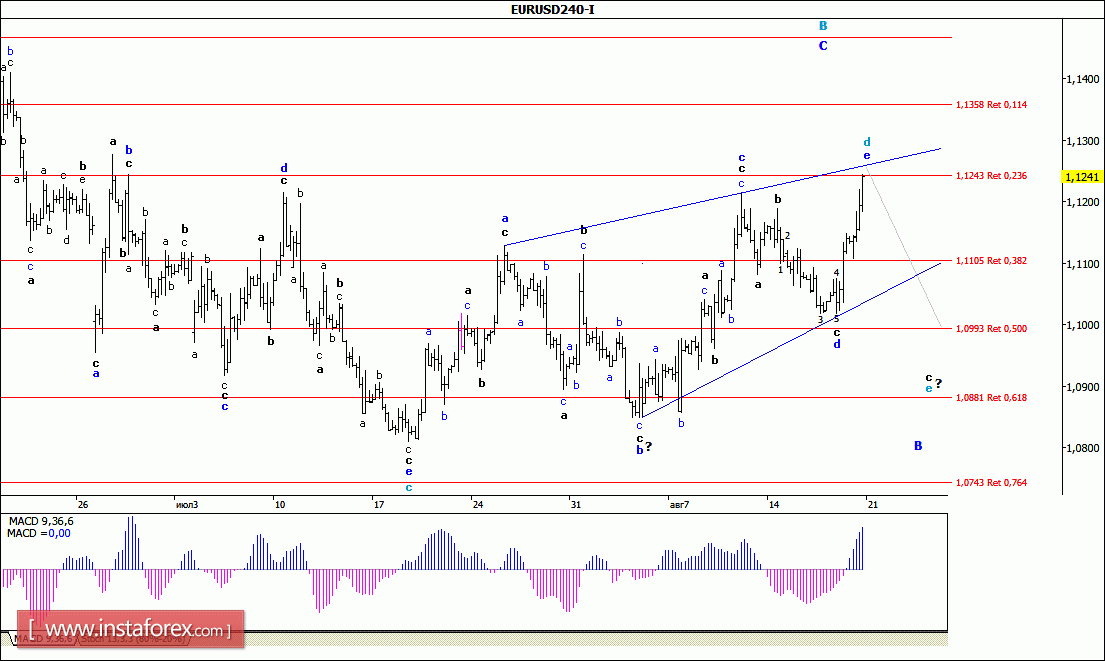Select the 1,1243 Ret 0,236 Fibonacci label
The height and width of the screenshot is (661, 1105).
pos(991,176)
